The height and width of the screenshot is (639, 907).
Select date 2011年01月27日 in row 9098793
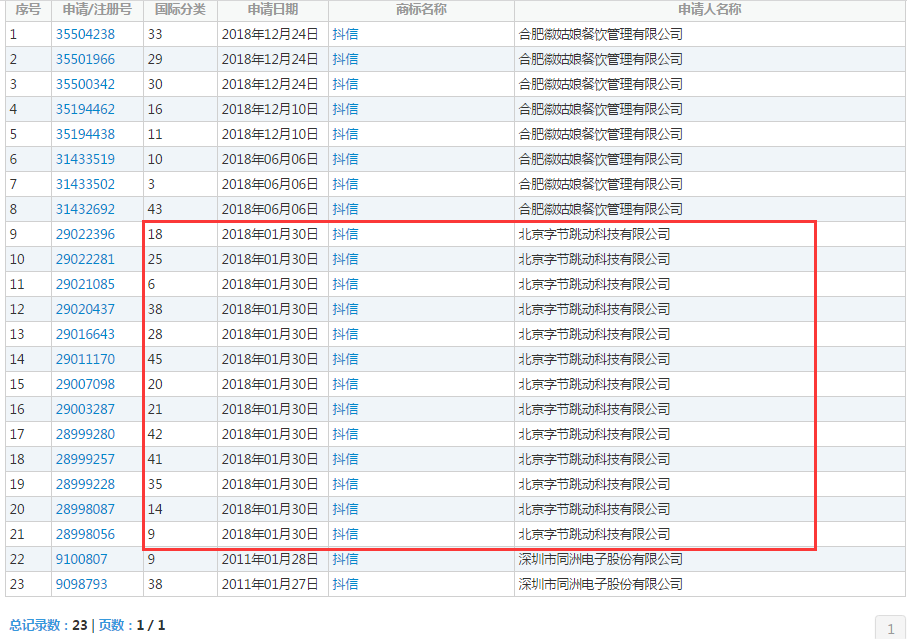[270, 584]
